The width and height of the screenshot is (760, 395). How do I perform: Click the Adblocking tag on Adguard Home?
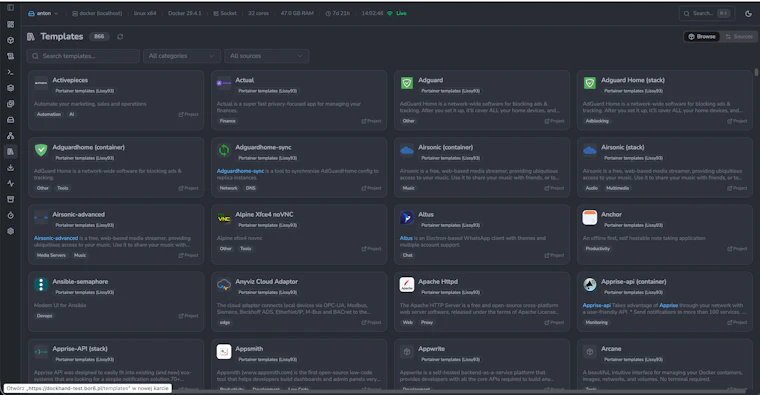(x=597, y=121)
